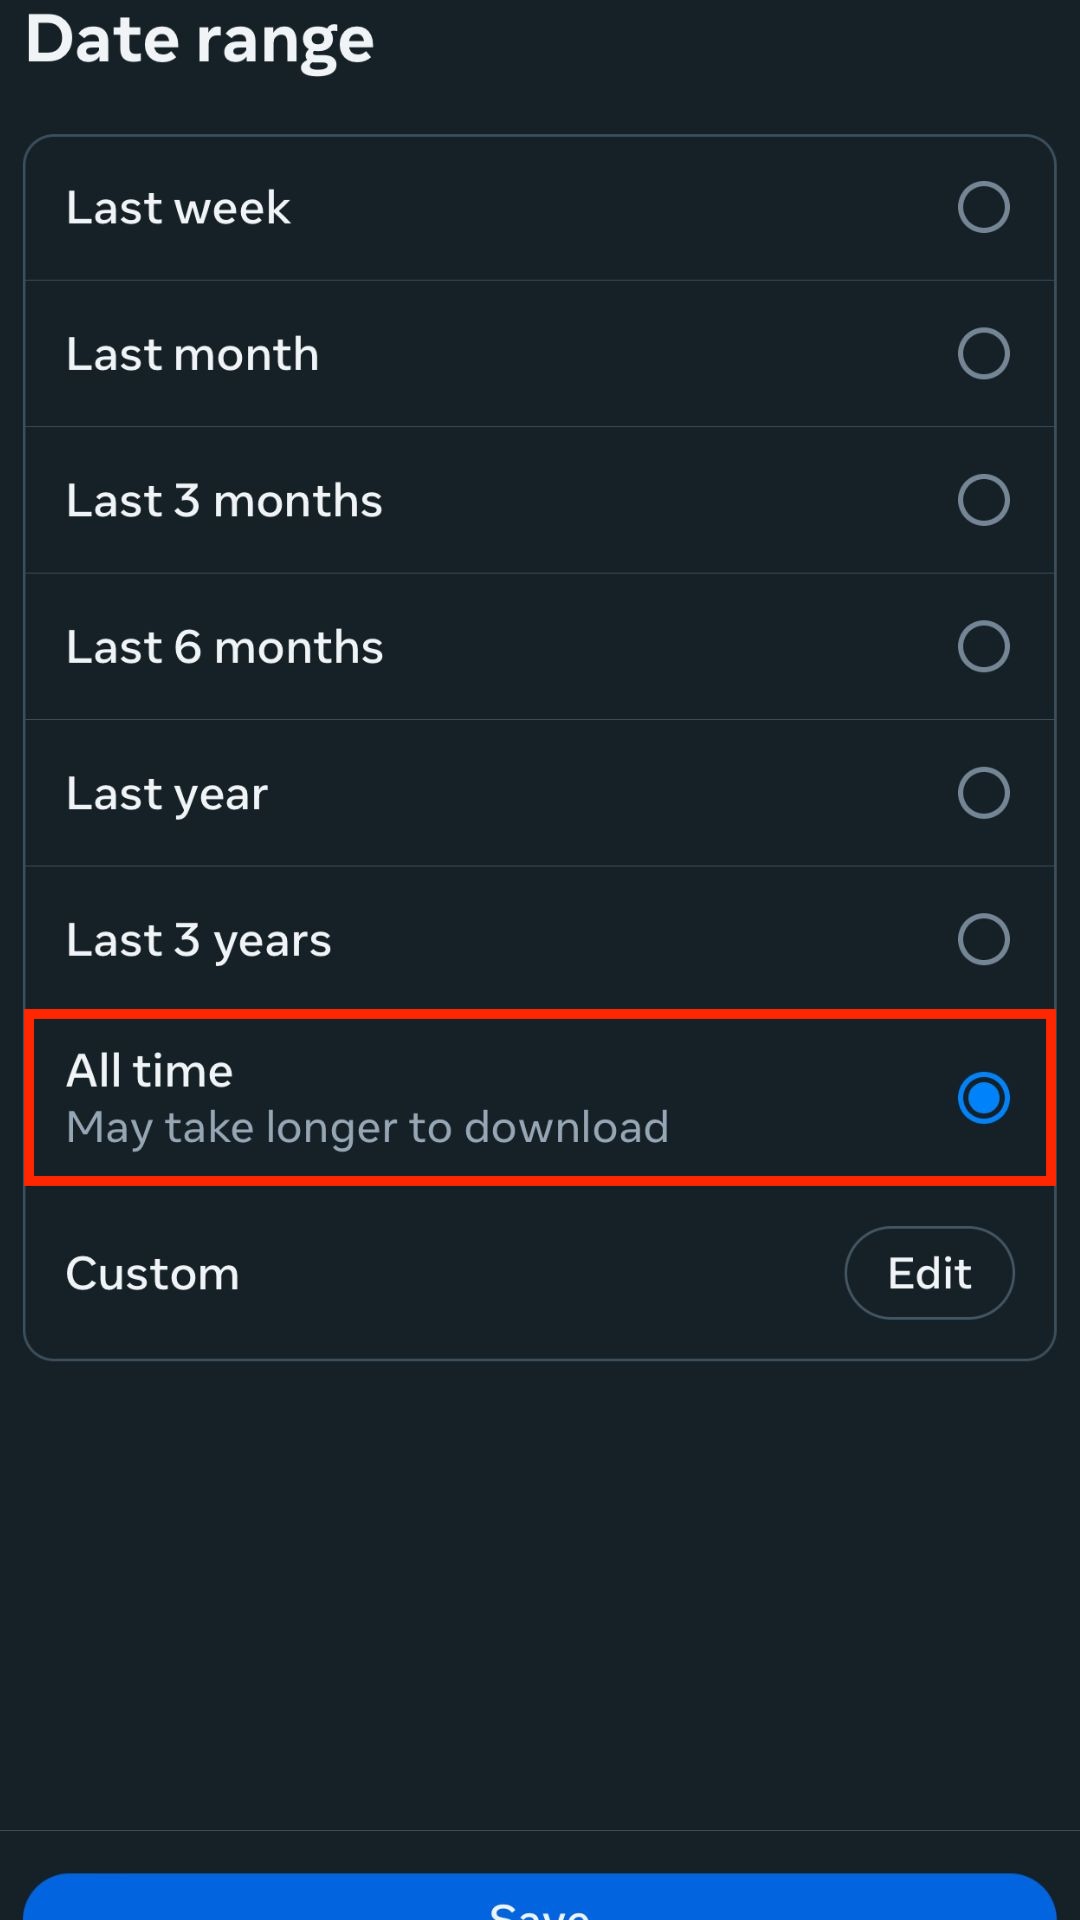The image size is (1080, 1920).
Task: Tap the "Last 3 years" option text
Action: pos(198,940)
